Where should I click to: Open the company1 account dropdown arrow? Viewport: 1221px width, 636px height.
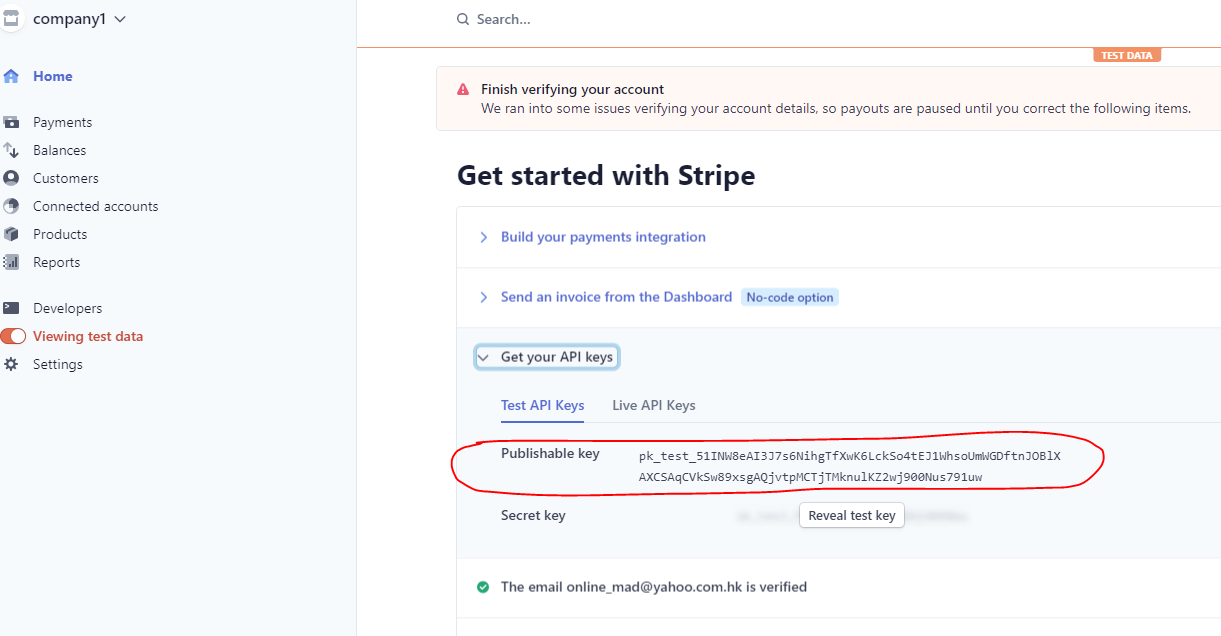coord(121,19)
